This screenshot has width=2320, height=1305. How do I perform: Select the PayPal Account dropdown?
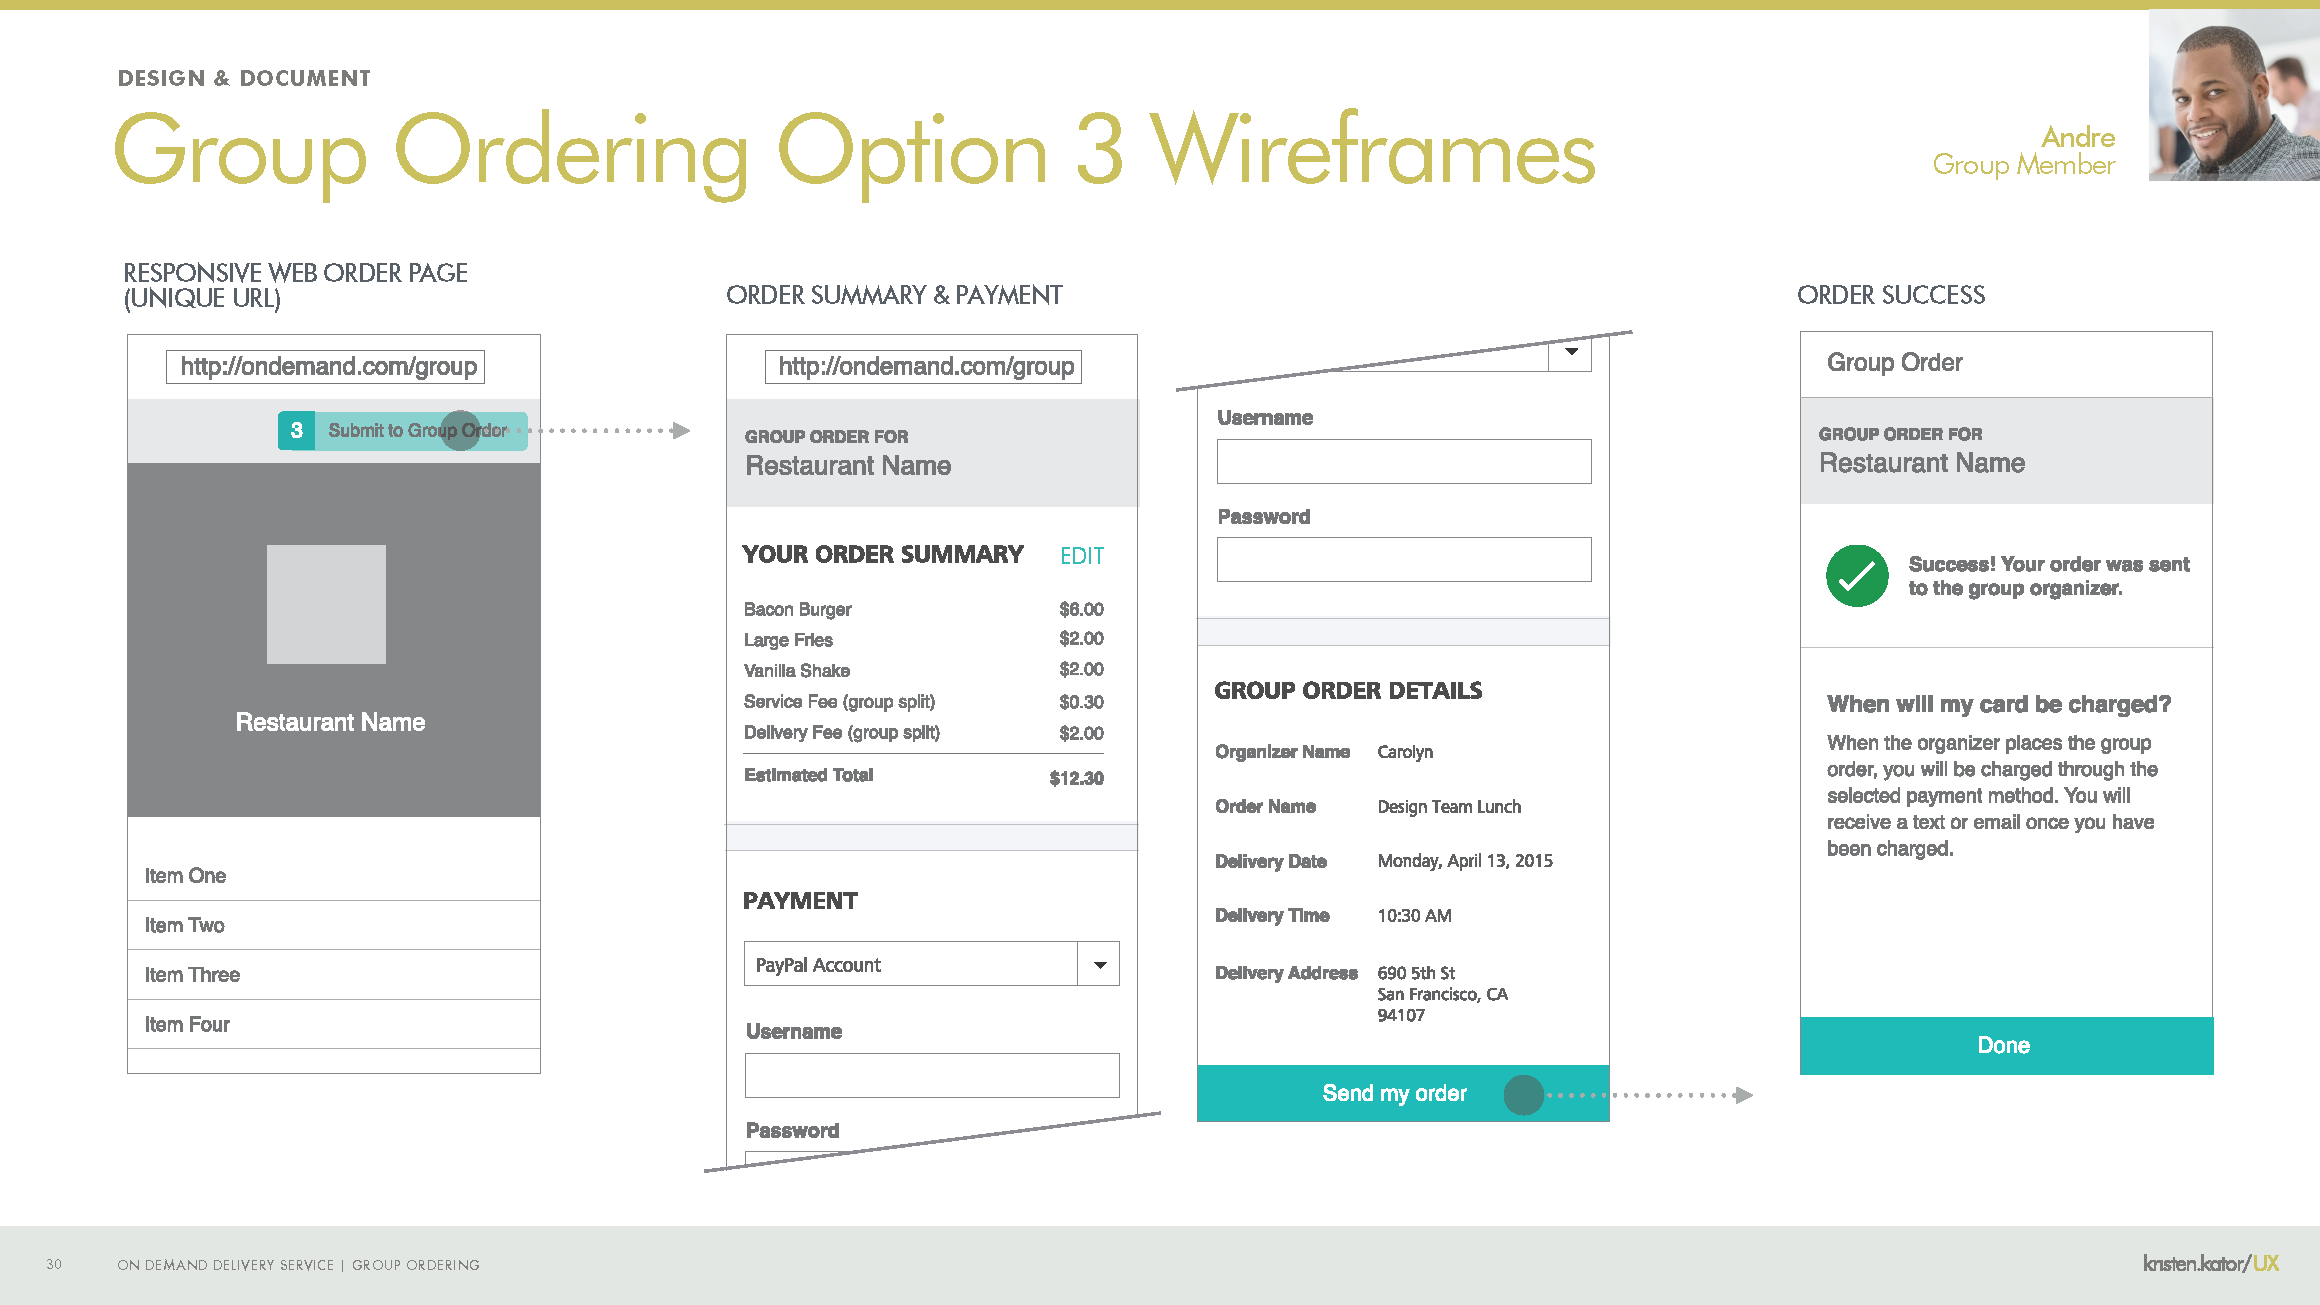tap(931, 962)
